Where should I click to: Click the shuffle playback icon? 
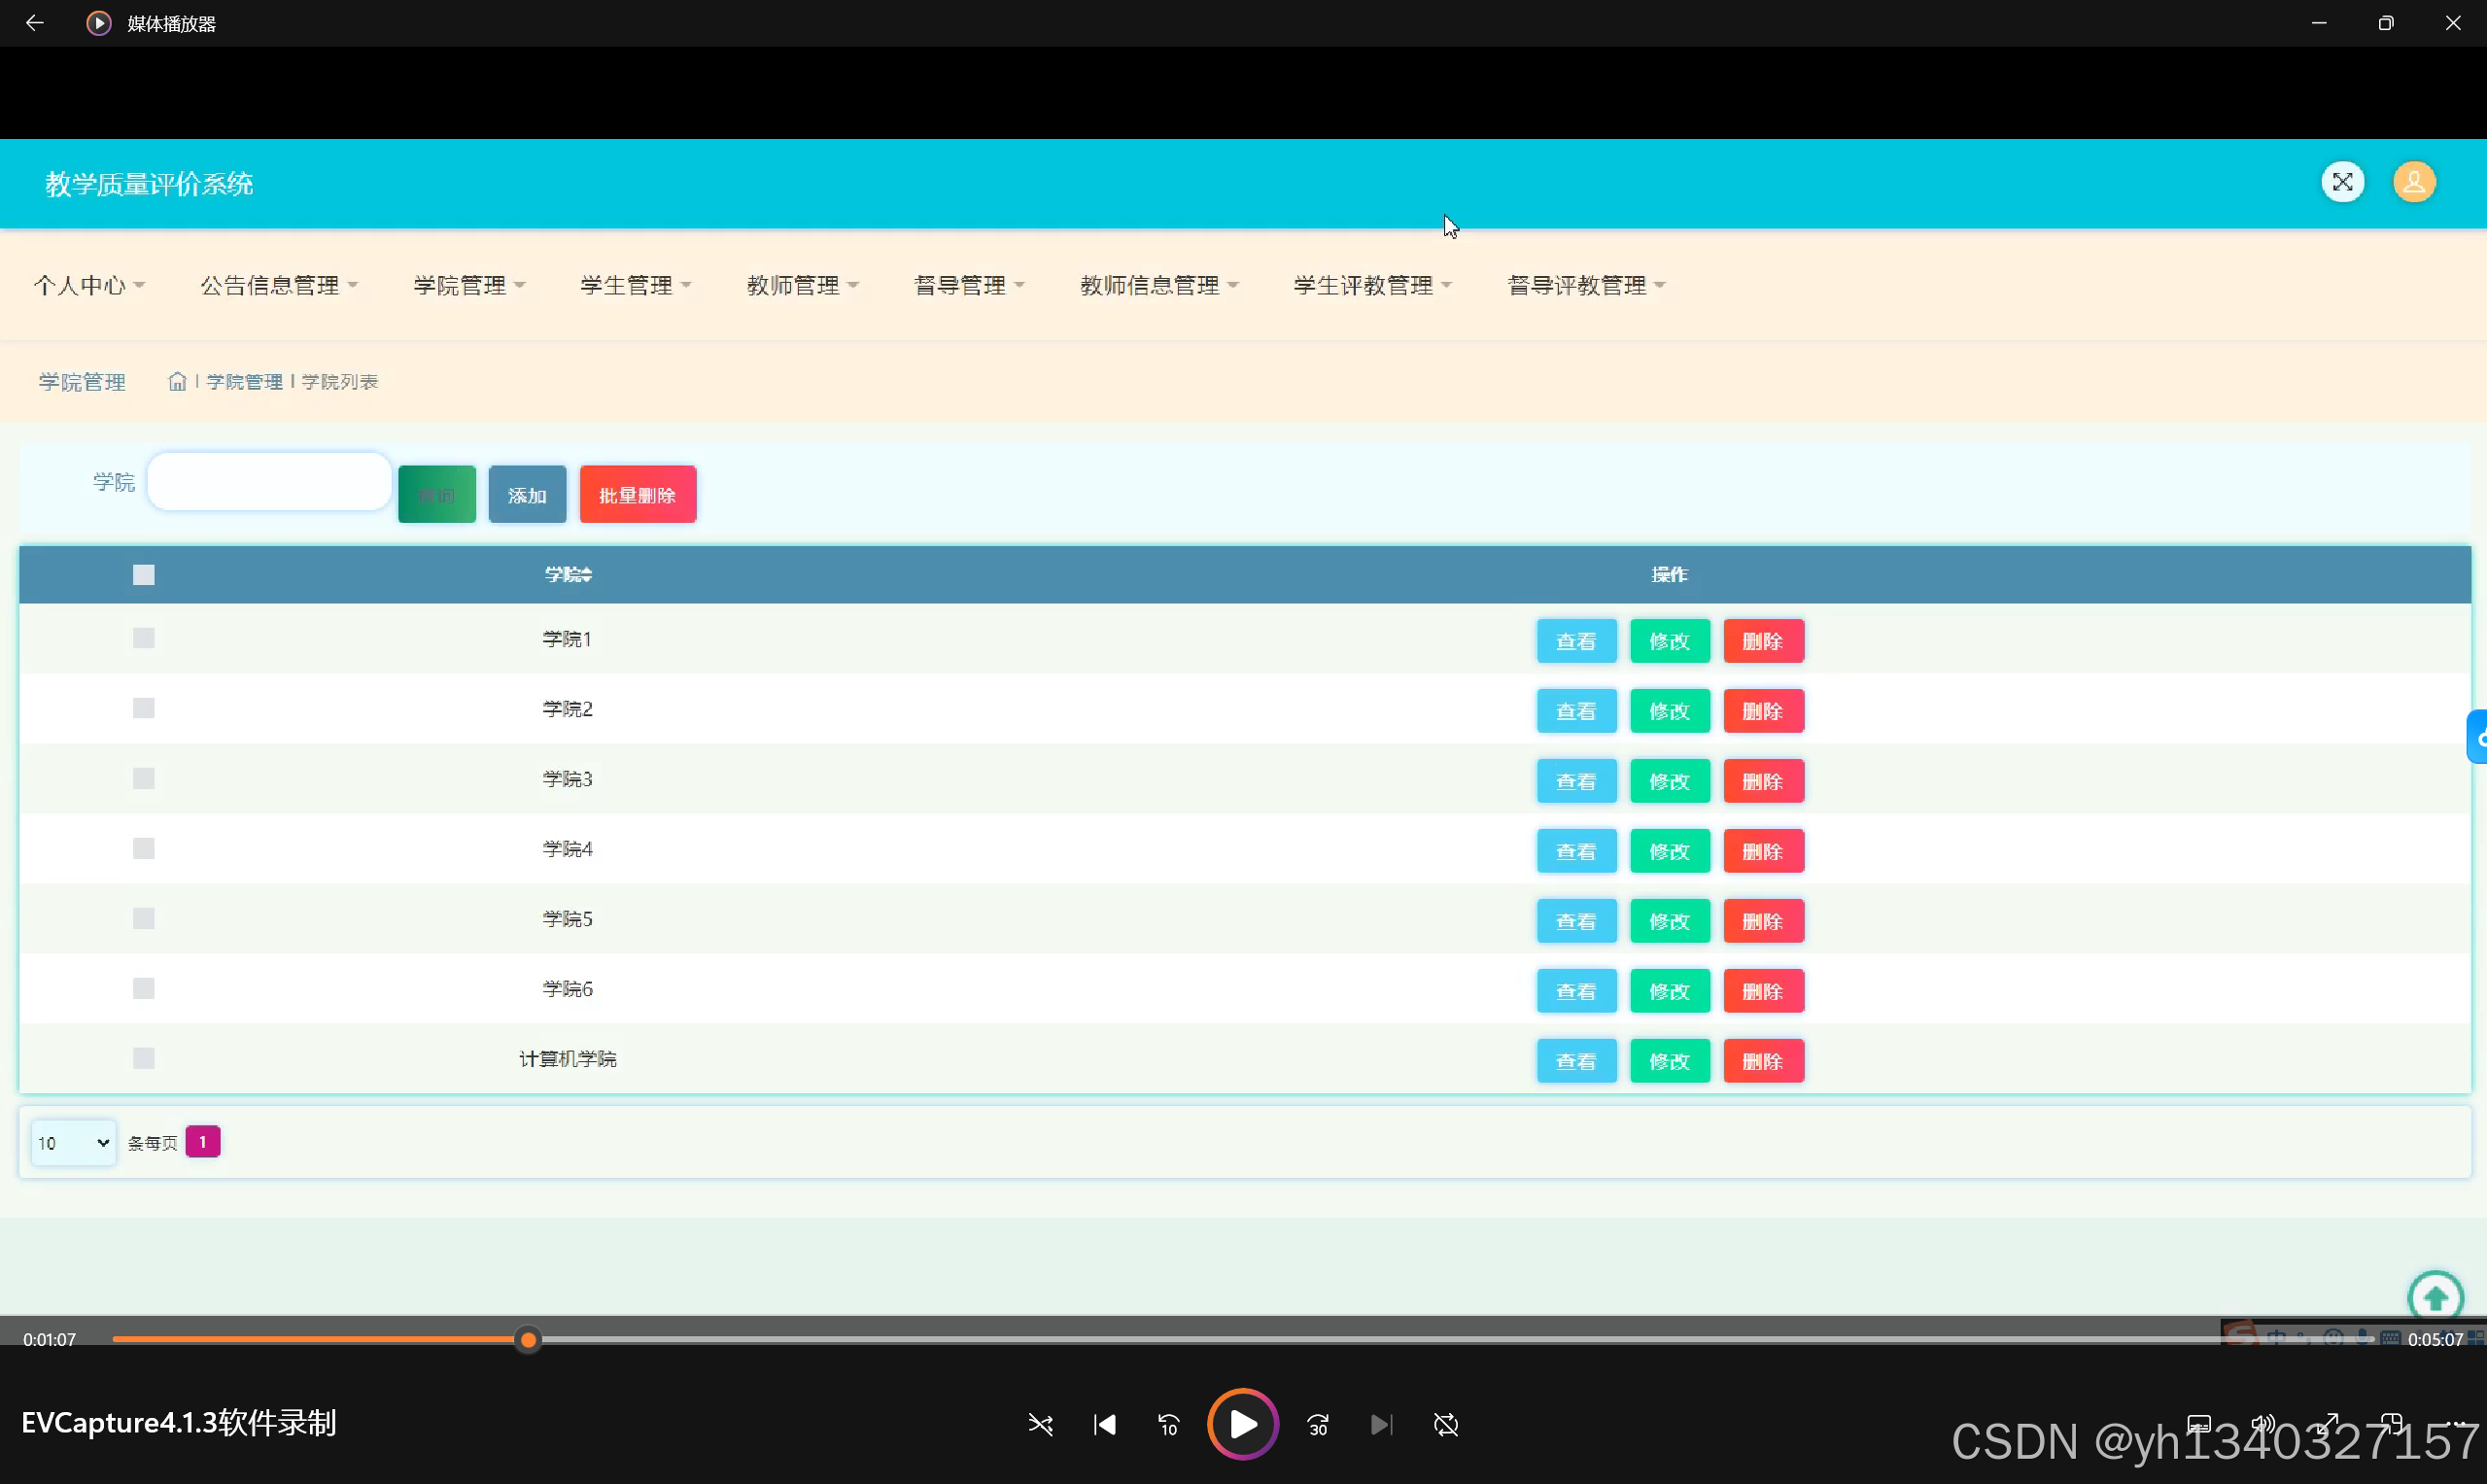[x=1040, y=1424]
